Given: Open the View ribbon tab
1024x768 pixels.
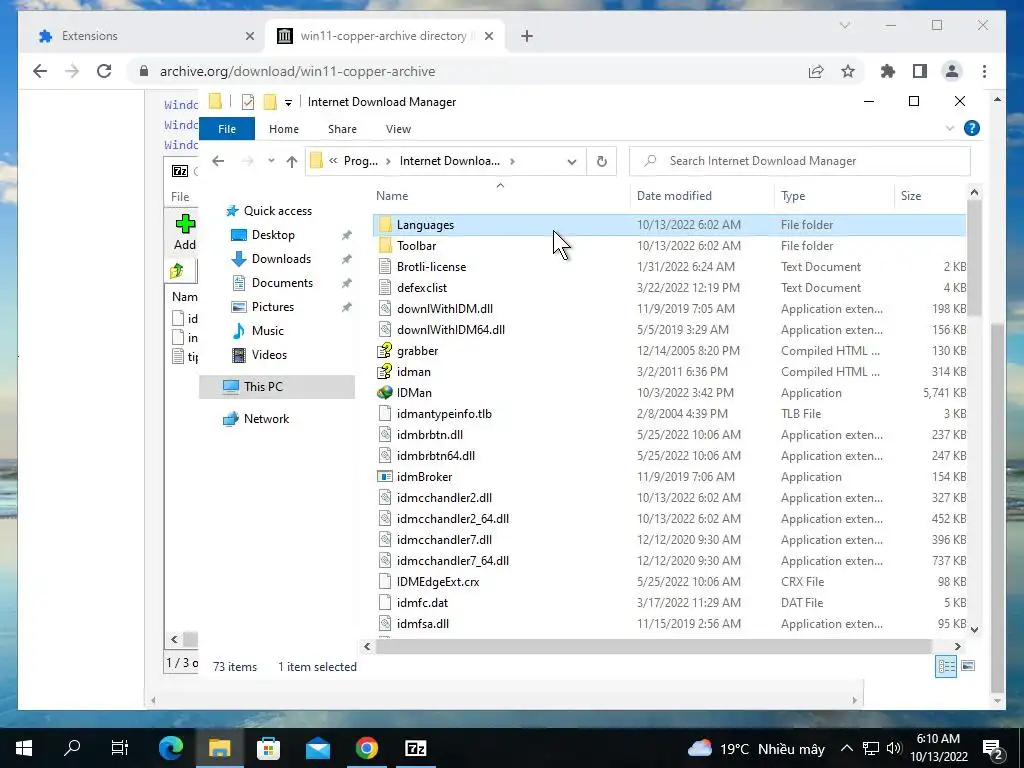Looking at the screenshot, I should (x=398, y=129).
